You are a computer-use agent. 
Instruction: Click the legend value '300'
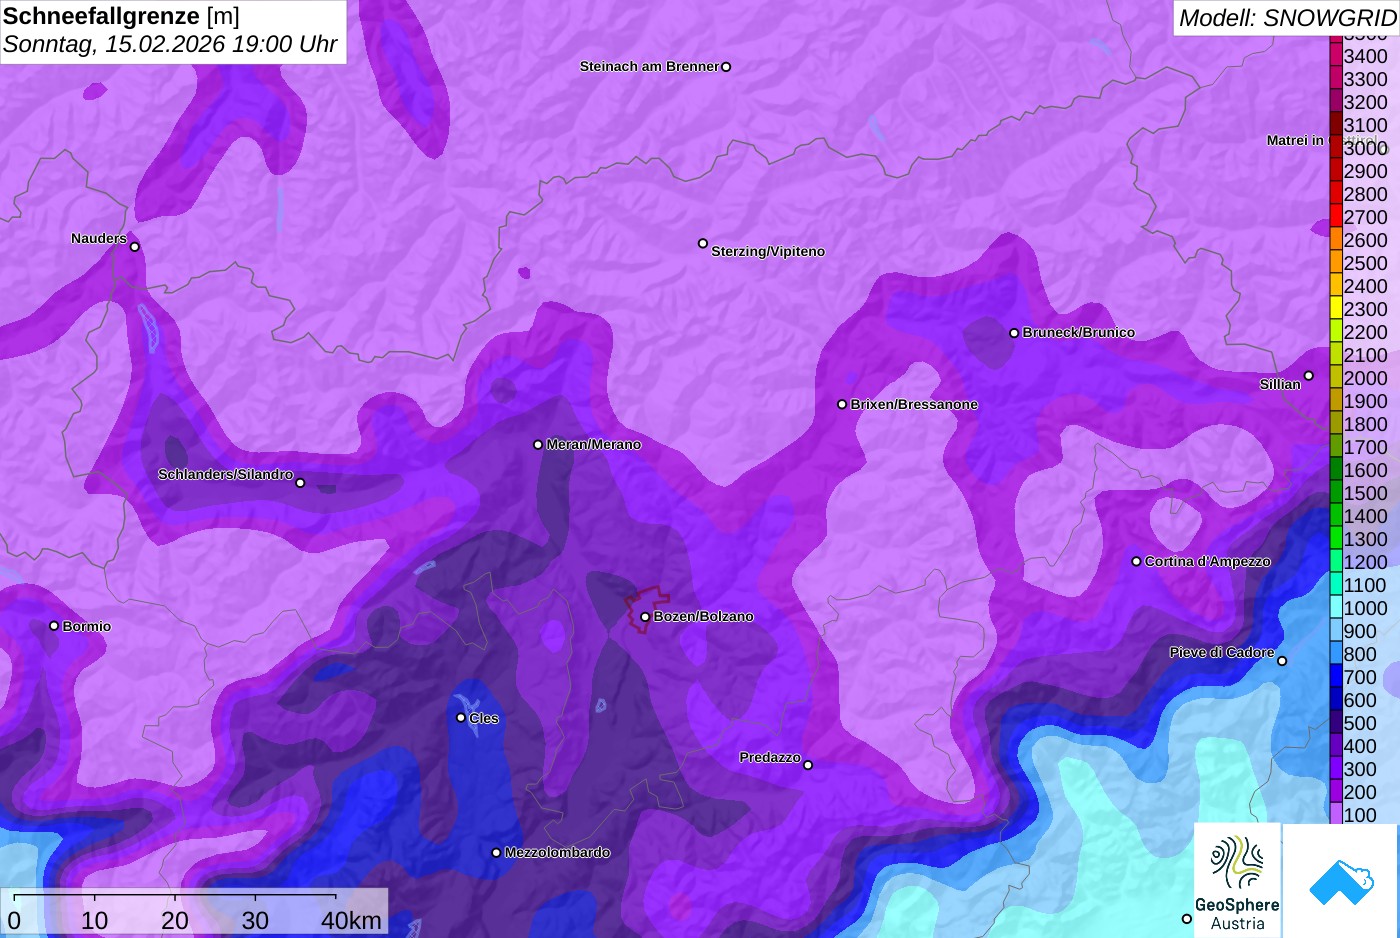(x=1360, y=769)
